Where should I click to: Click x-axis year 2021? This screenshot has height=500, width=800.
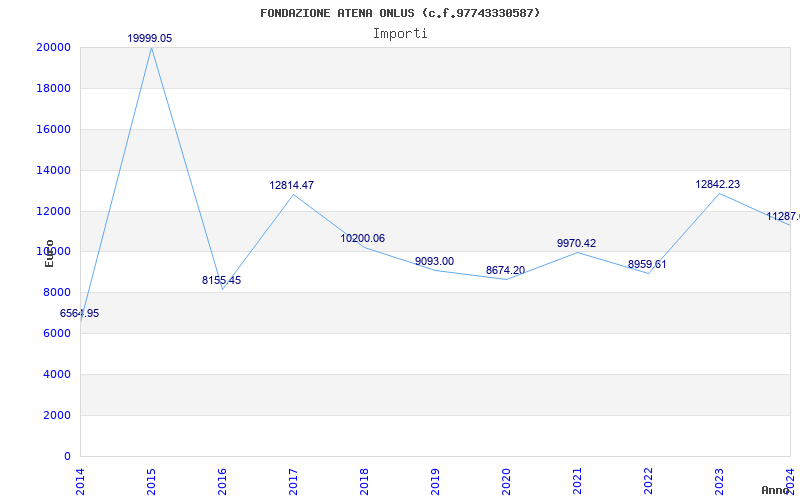pyautogui.click(x=577, y=481)
